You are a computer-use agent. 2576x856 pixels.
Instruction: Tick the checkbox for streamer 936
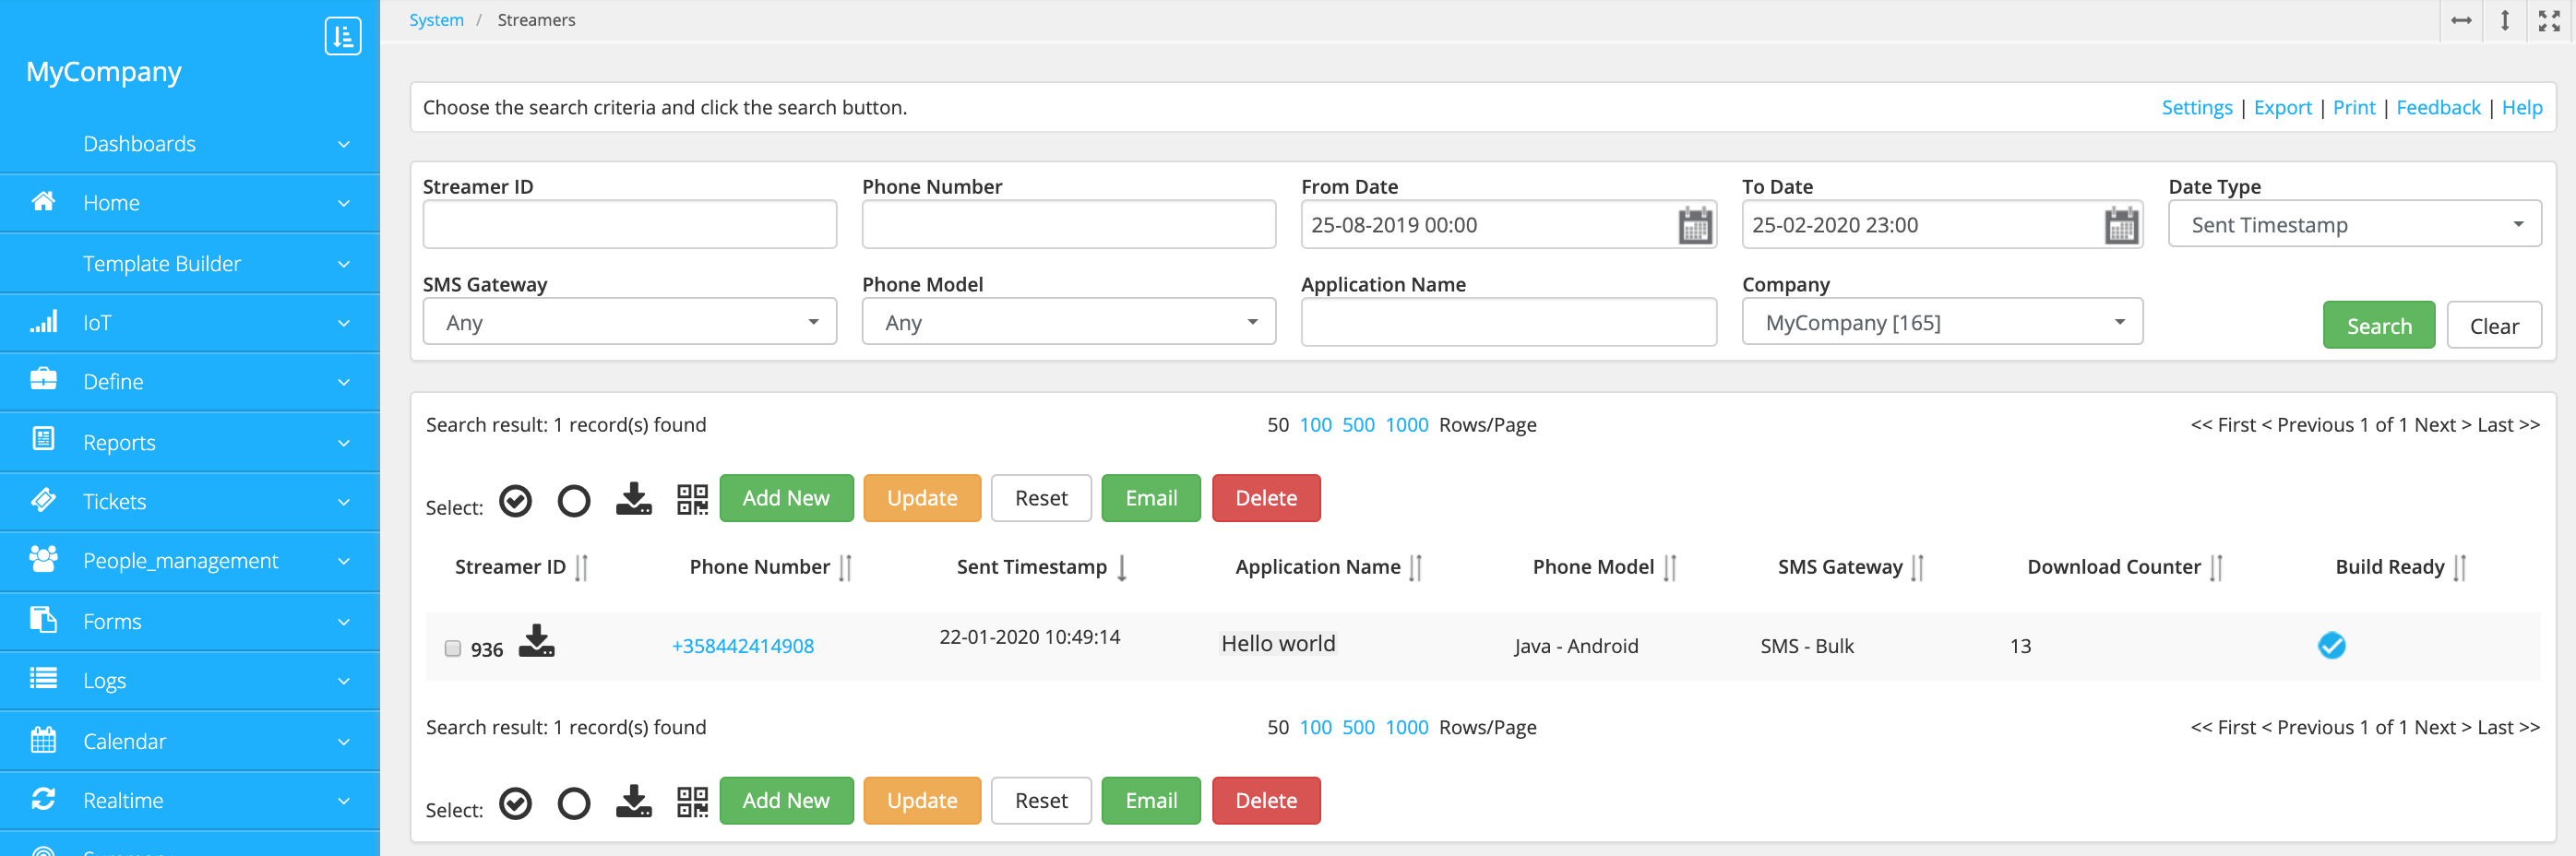click(452, 649)
